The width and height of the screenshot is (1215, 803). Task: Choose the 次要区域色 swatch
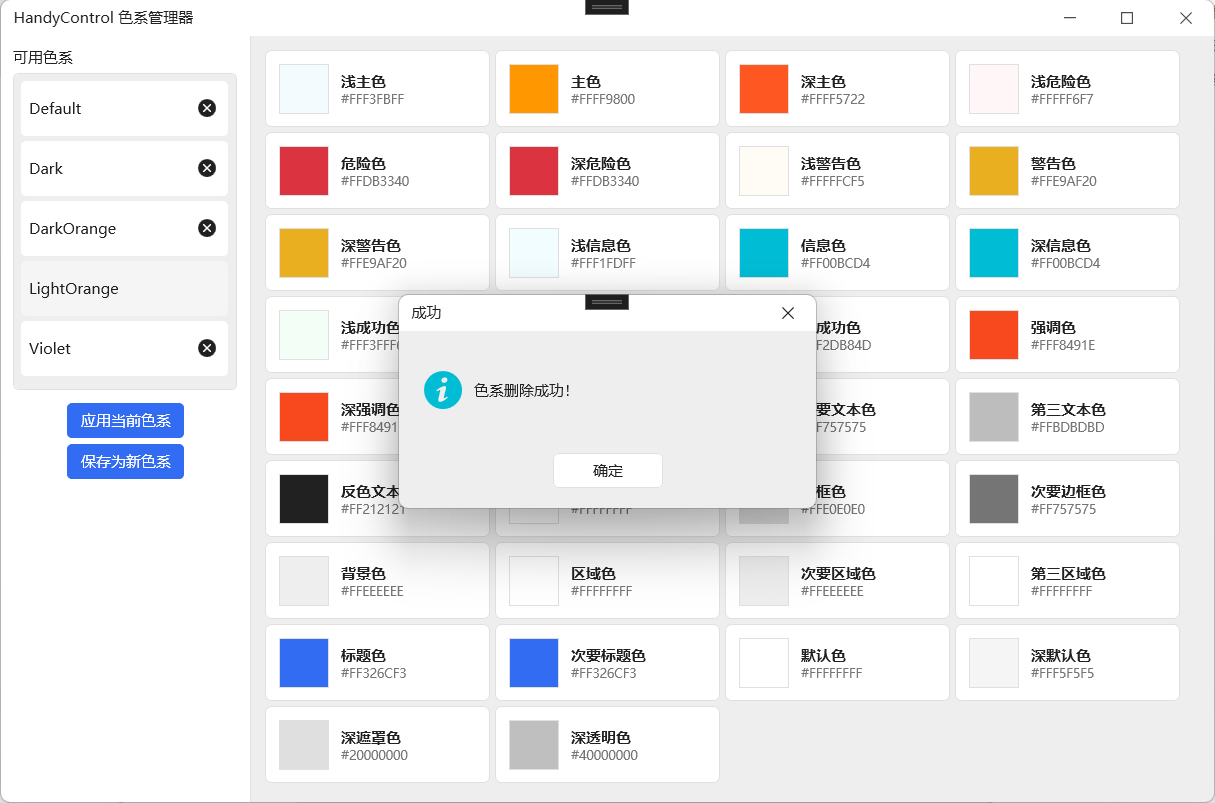764,581
